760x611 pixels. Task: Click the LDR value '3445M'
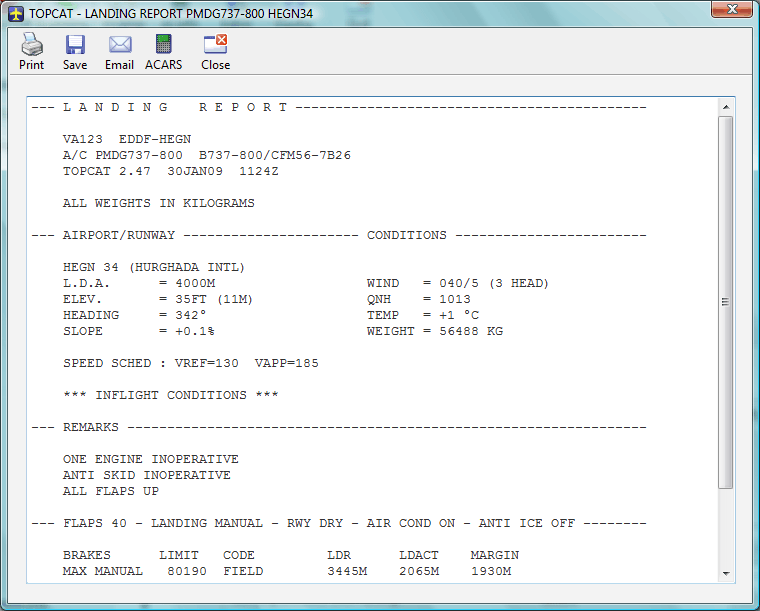pos(347,571)
